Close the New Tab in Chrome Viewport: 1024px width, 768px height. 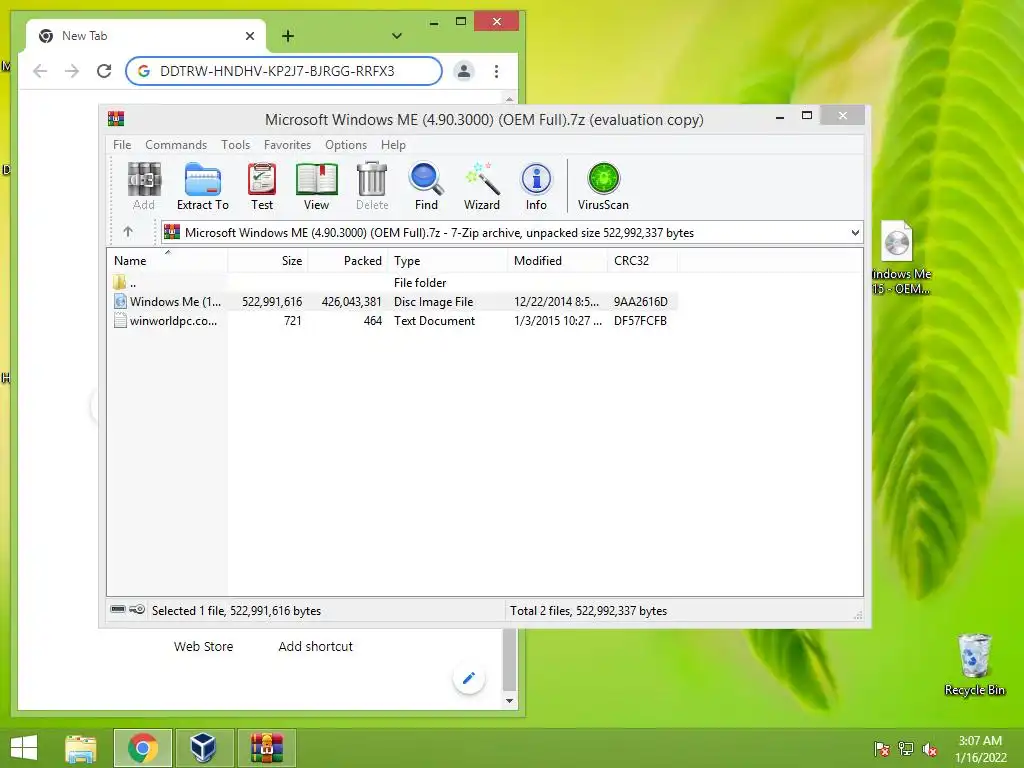tap(249, 36)
